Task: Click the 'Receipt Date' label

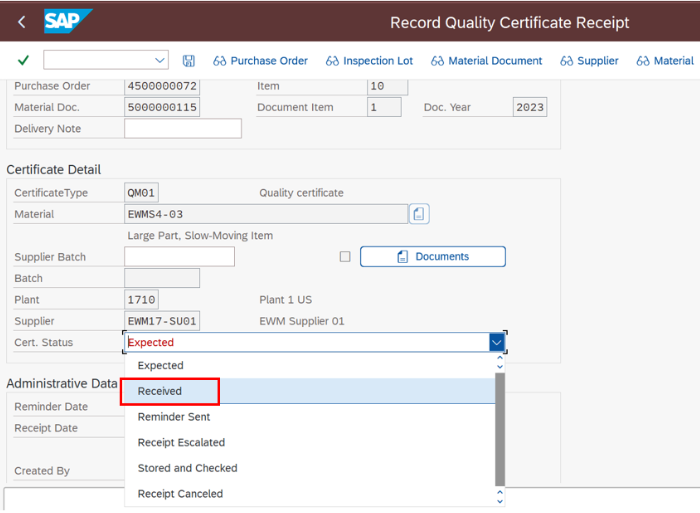Action: tap(46, 428)
